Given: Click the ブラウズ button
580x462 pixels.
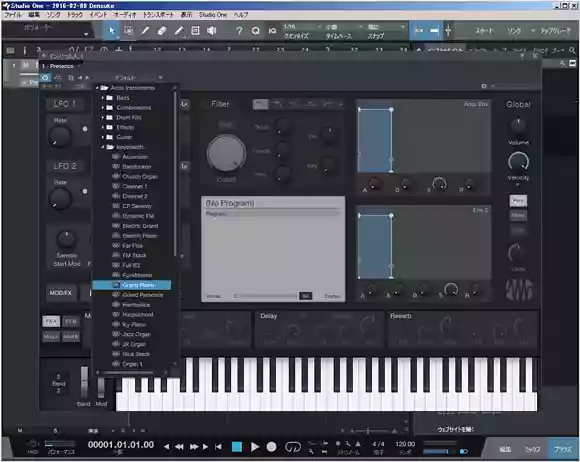Looking at the screenshot, I should click(563, 449).
